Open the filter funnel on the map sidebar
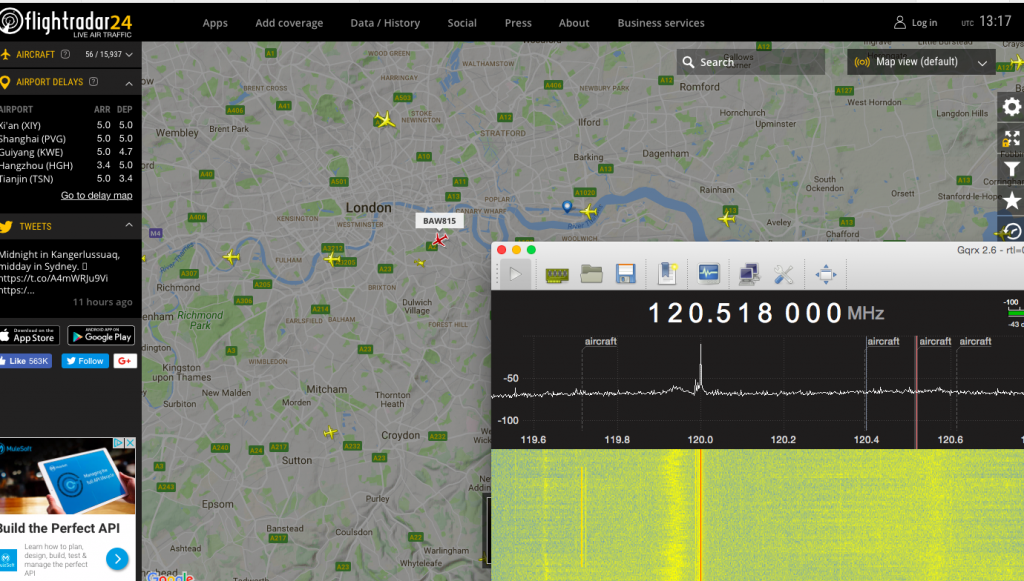This screenshot has width=1024, height=581. (x=1011, y=170)
